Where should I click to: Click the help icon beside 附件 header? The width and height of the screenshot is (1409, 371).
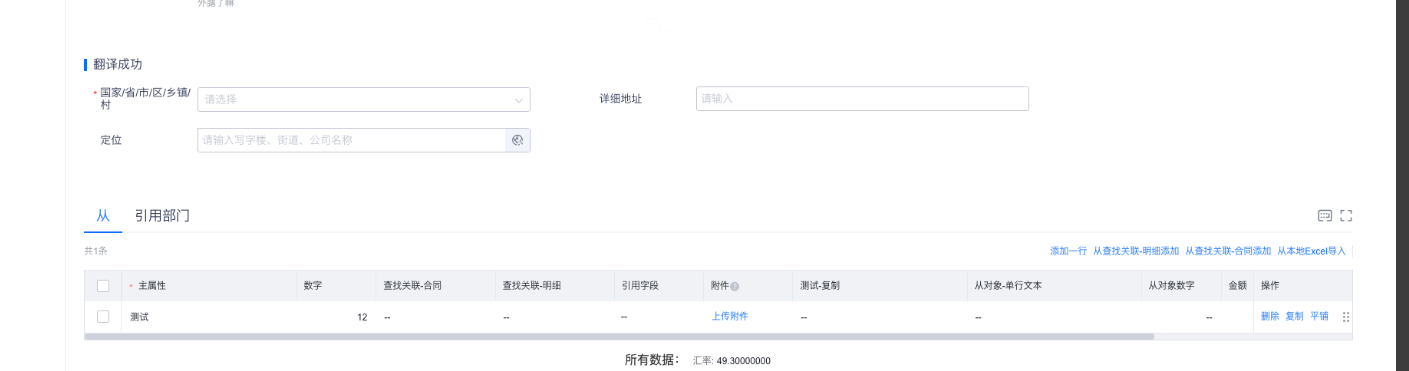click(x=735, y=287)
